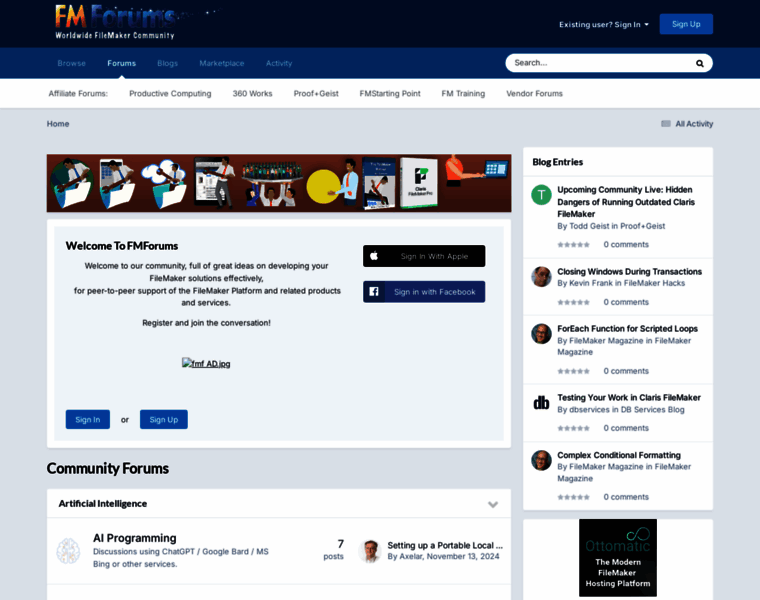
Task: Open Closing Windows During Transactions entry
Action: (x=630, y=271)
